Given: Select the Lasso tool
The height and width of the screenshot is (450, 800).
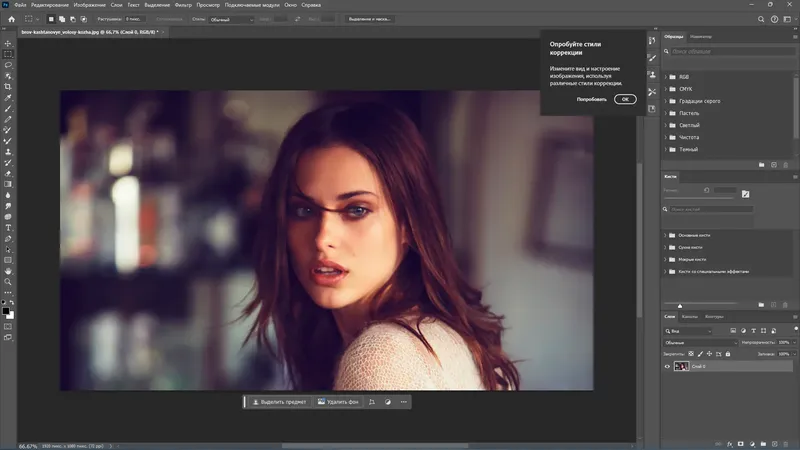Looking at the screenshot, I should (x=8, y=65).
